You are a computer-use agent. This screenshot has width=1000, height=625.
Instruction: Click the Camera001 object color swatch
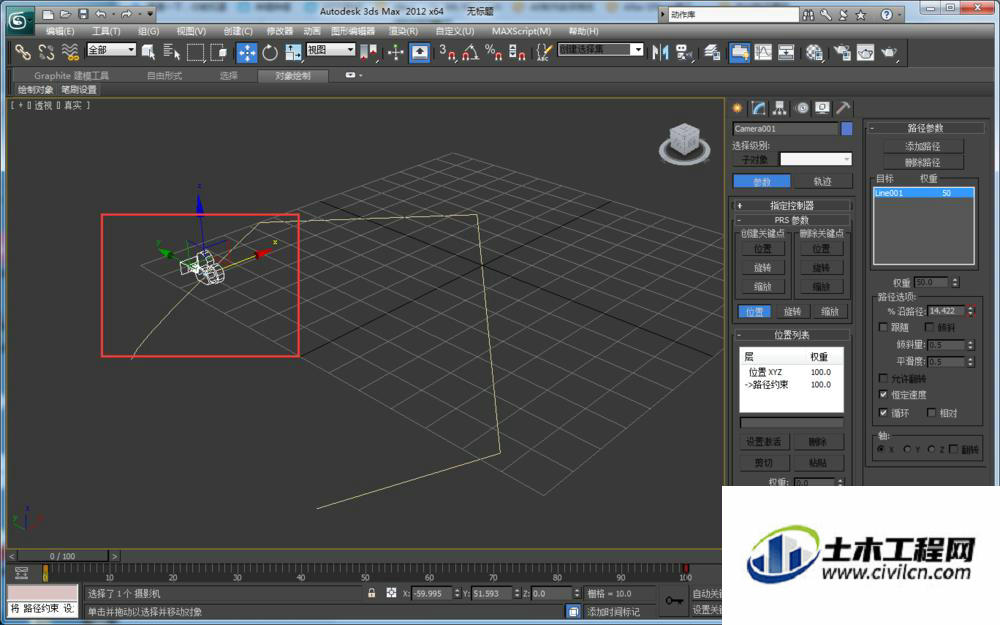846,129
